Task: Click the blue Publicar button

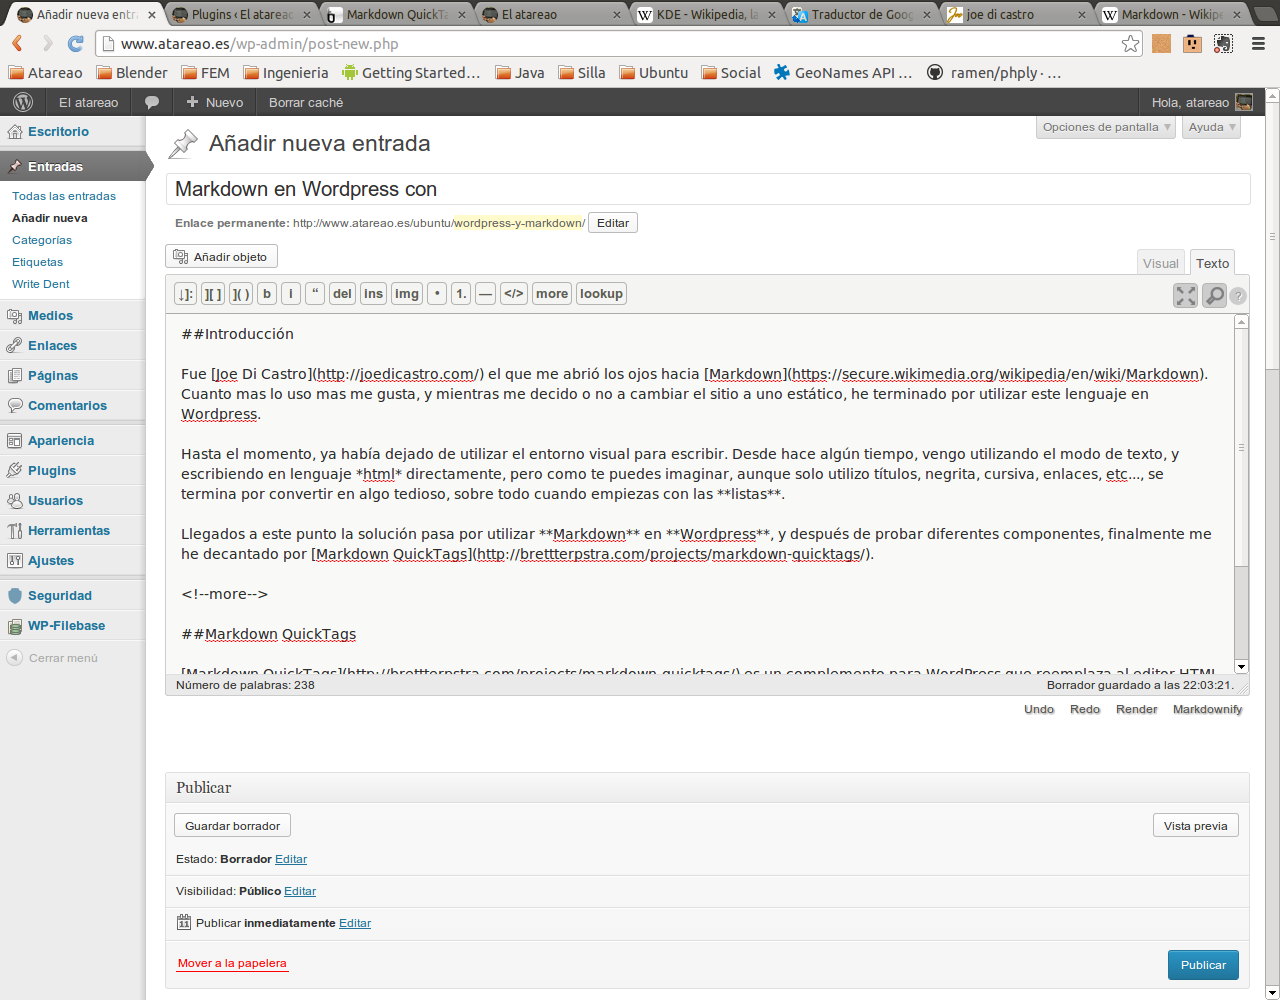Action: click(1203, 965)
